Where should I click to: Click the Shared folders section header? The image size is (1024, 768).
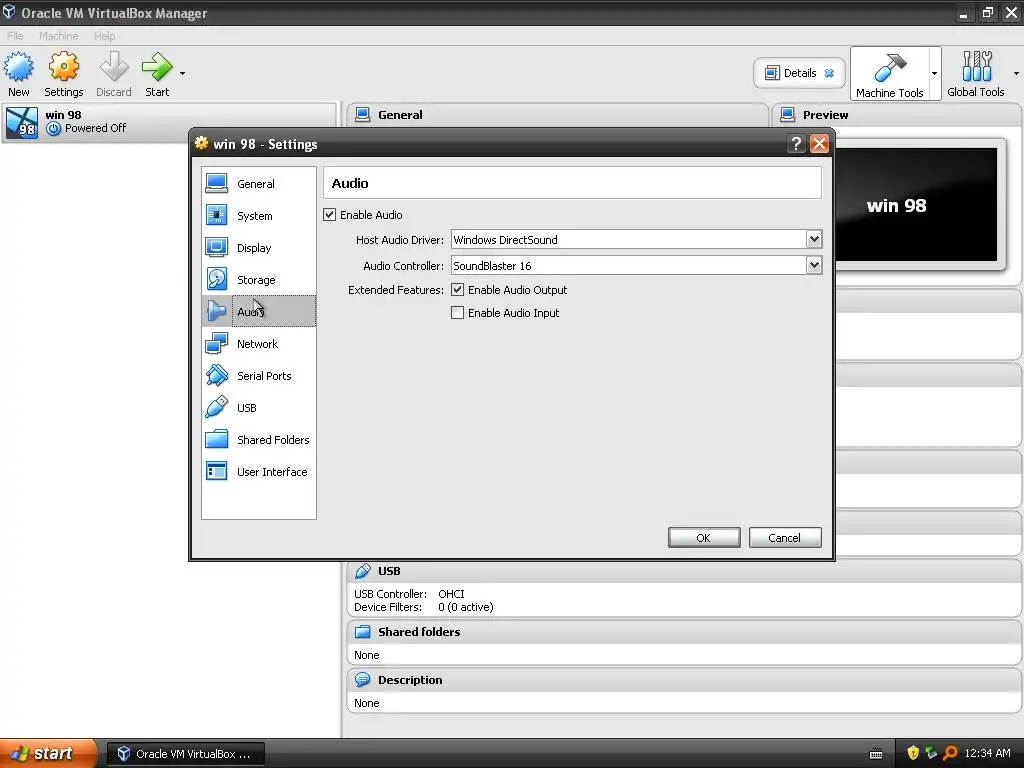pyautogui.click(x=684, y=632)
